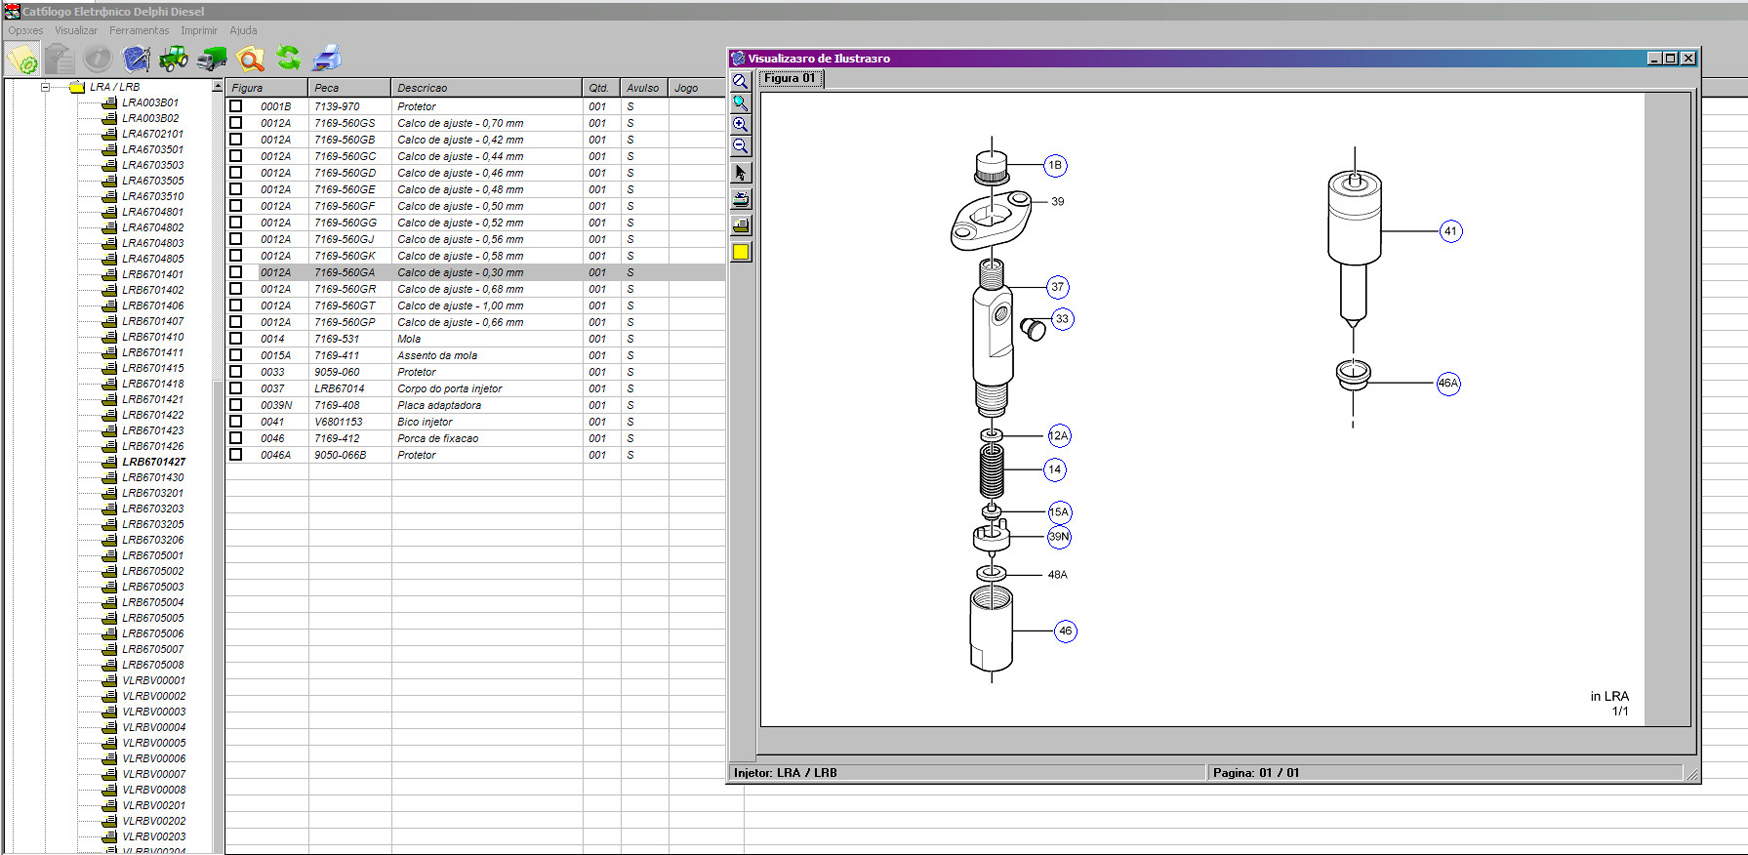Screen dimensions: 1748x855
Task: Click callout 41 in the illustration
Action: point(1450,231)
